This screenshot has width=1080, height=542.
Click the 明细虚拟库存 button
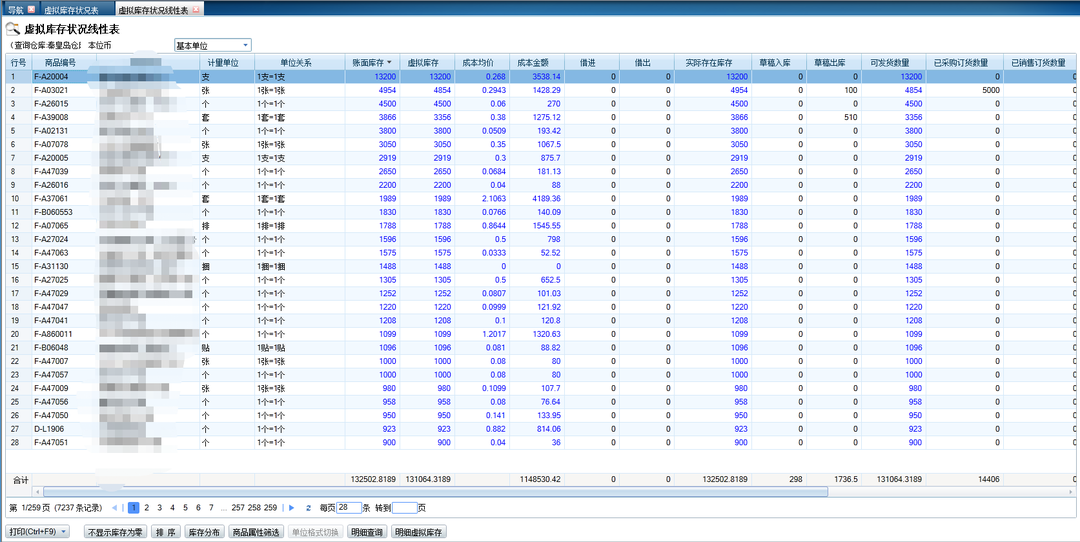418,532
